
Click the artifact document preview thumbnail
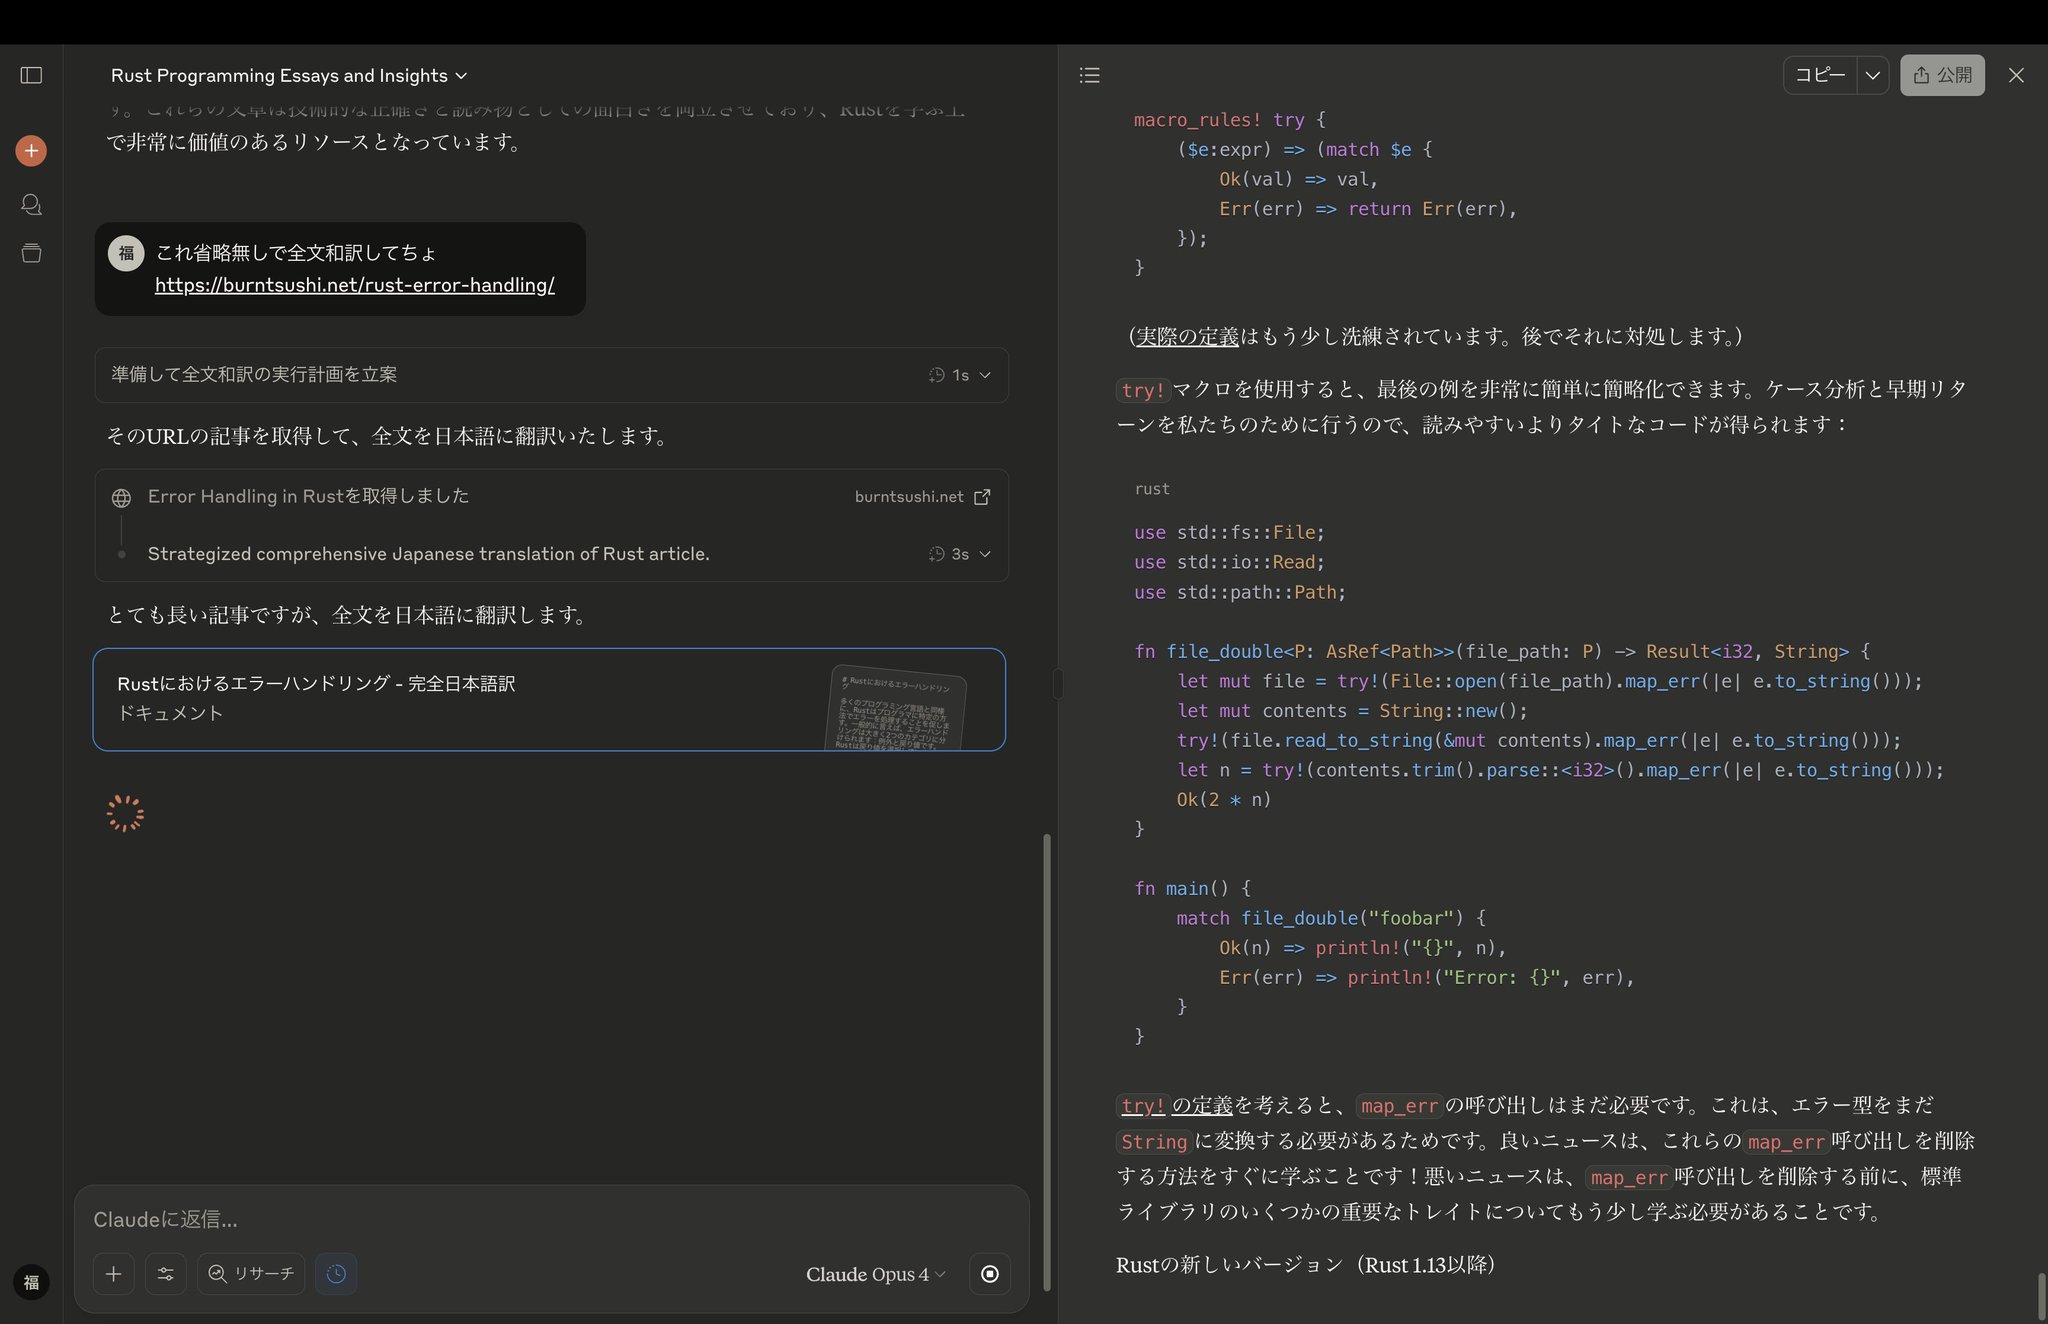click(x=896, y=707)
